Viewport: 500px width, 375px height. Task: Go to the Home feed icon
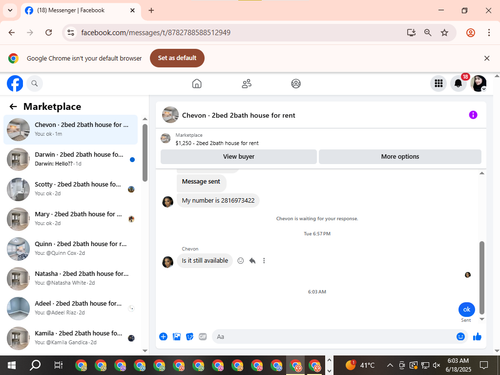(197, 83)
